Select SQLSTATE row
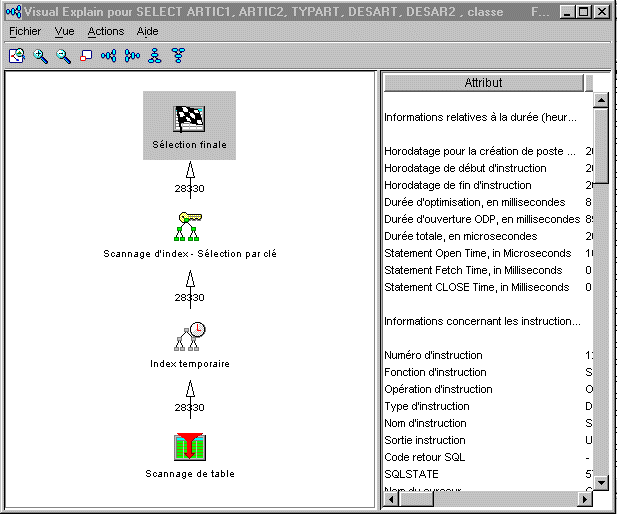This screenshot has height=514, width=617. tap(488, 474)
